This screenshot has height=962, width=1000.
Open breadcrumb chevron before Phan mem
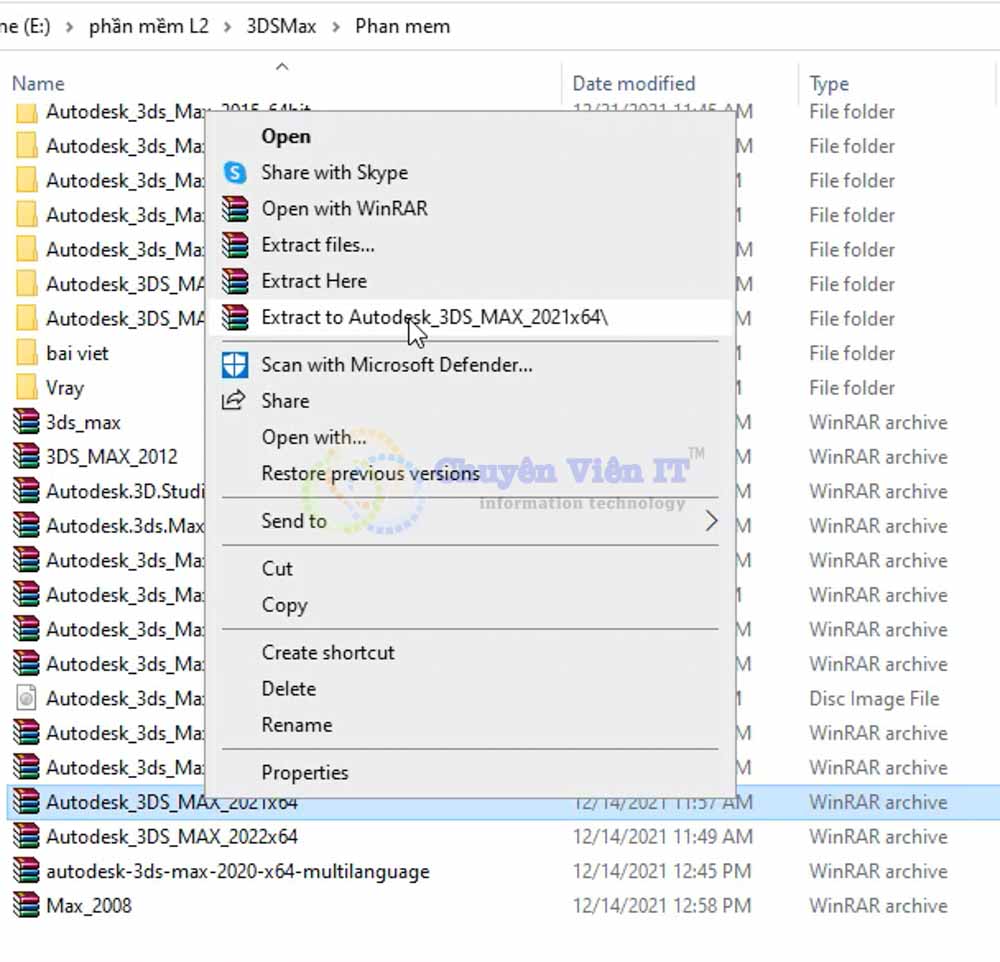(336, 27)
